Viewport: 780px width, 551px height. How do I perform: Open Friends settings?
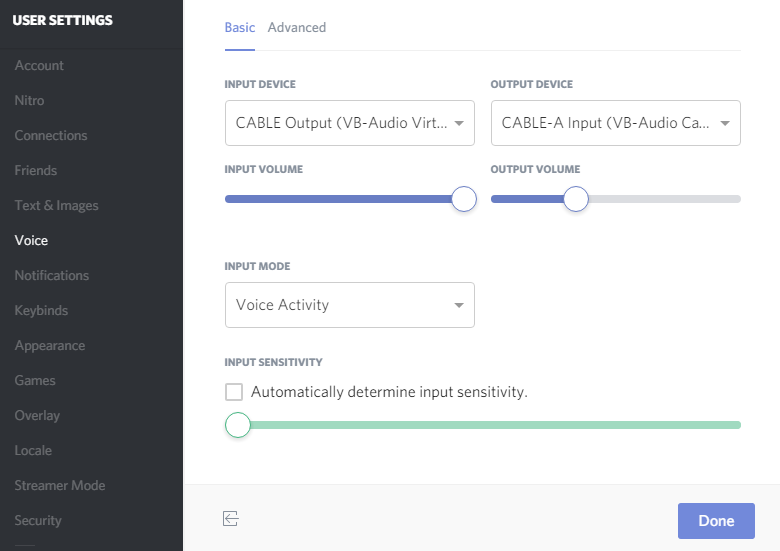pos(36,170)
